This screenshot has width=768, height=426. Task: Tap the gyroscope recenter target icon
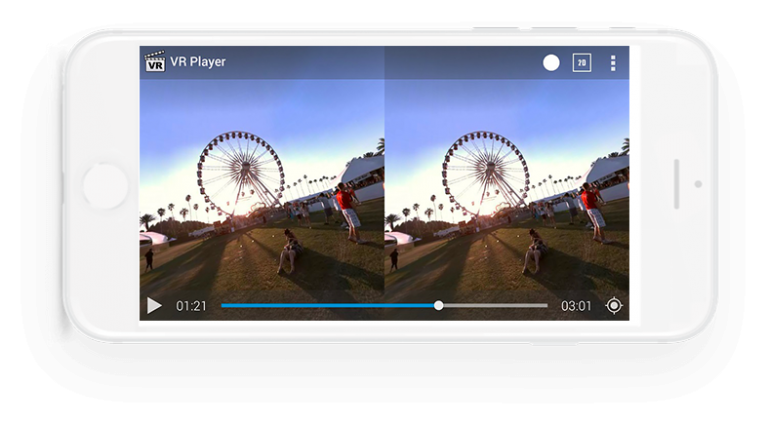[x=613, y=305]
